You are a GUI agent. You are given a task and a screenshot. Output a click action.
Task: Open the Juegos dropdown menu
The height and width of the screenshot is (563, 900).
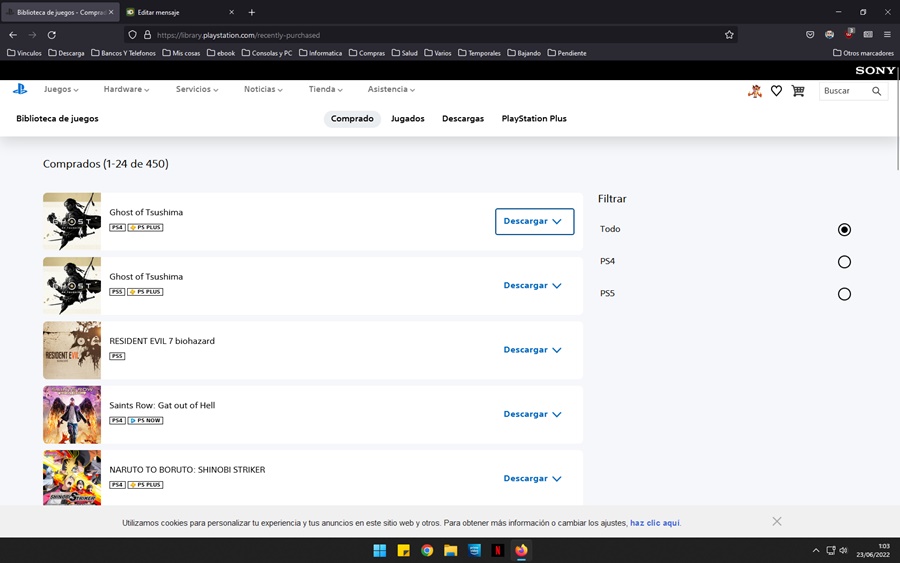pyautogui.click(x=61, y=90)
